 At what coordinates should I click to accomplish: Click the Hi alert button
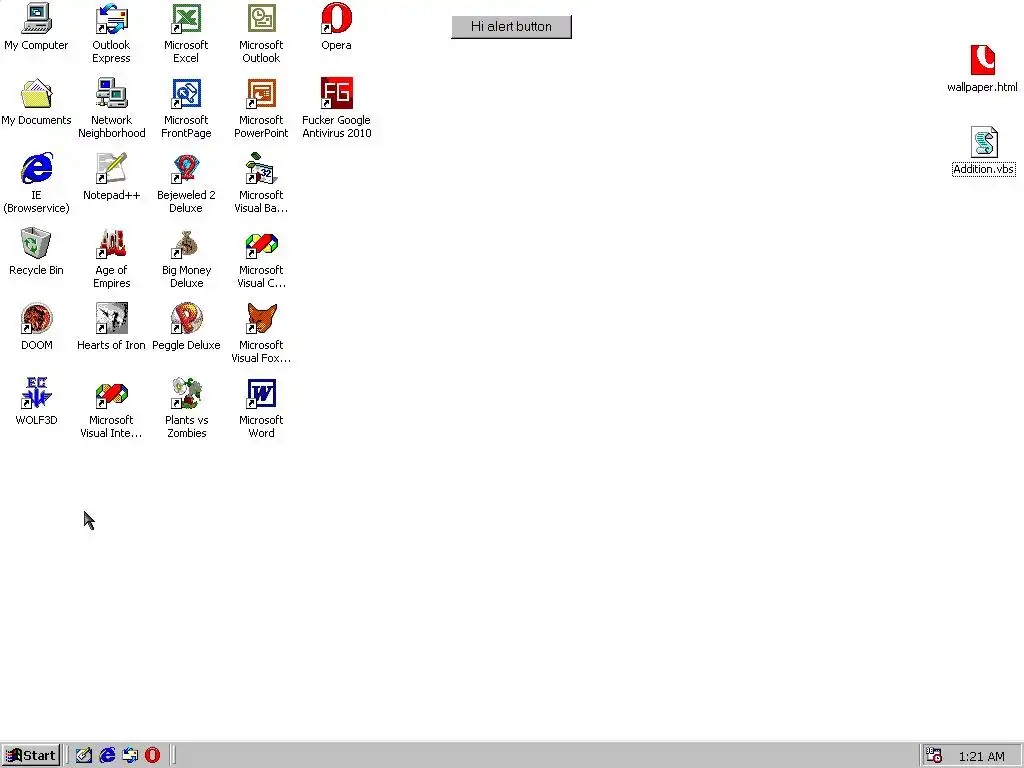[511, 27]
